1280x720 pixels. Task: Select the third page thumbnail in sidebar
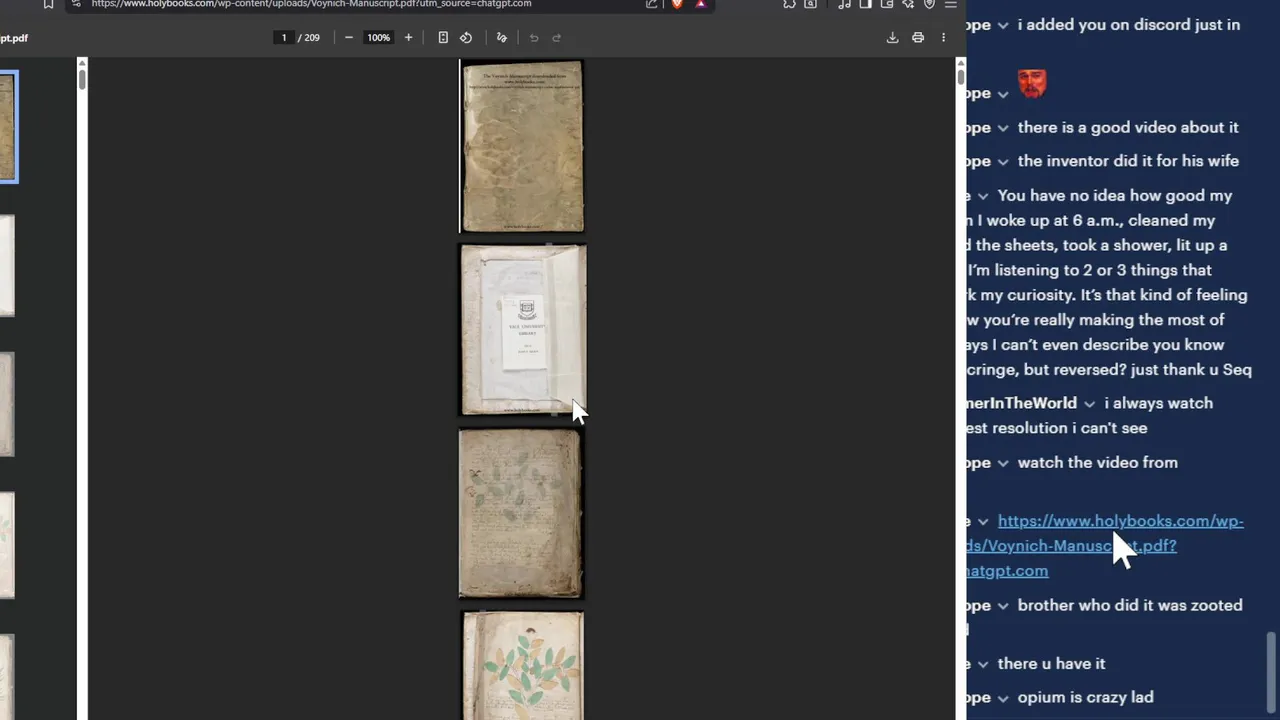pos(7,404)
